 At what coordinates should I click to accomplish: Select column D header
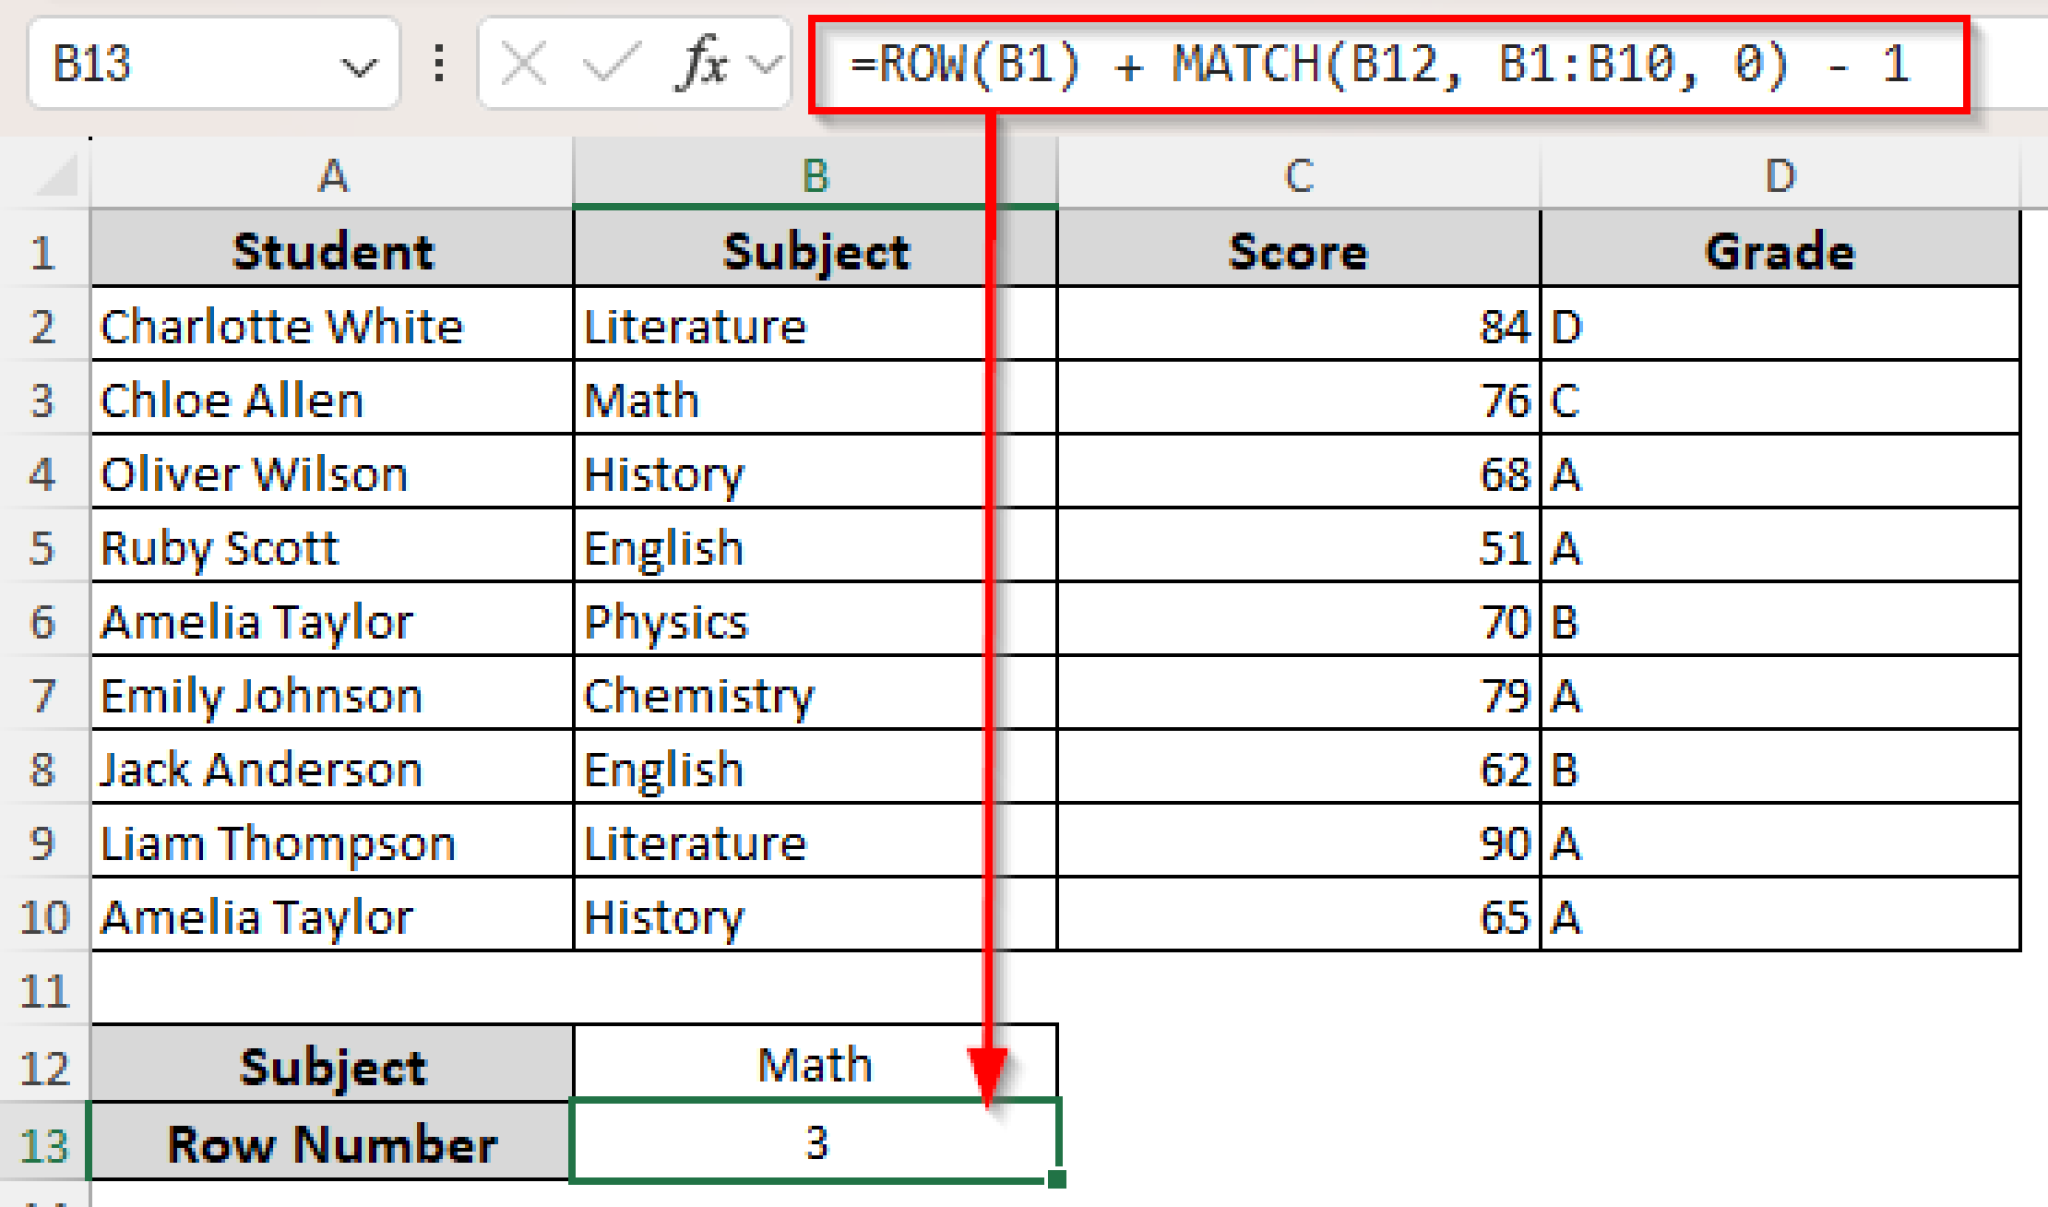coord(1780,175)
